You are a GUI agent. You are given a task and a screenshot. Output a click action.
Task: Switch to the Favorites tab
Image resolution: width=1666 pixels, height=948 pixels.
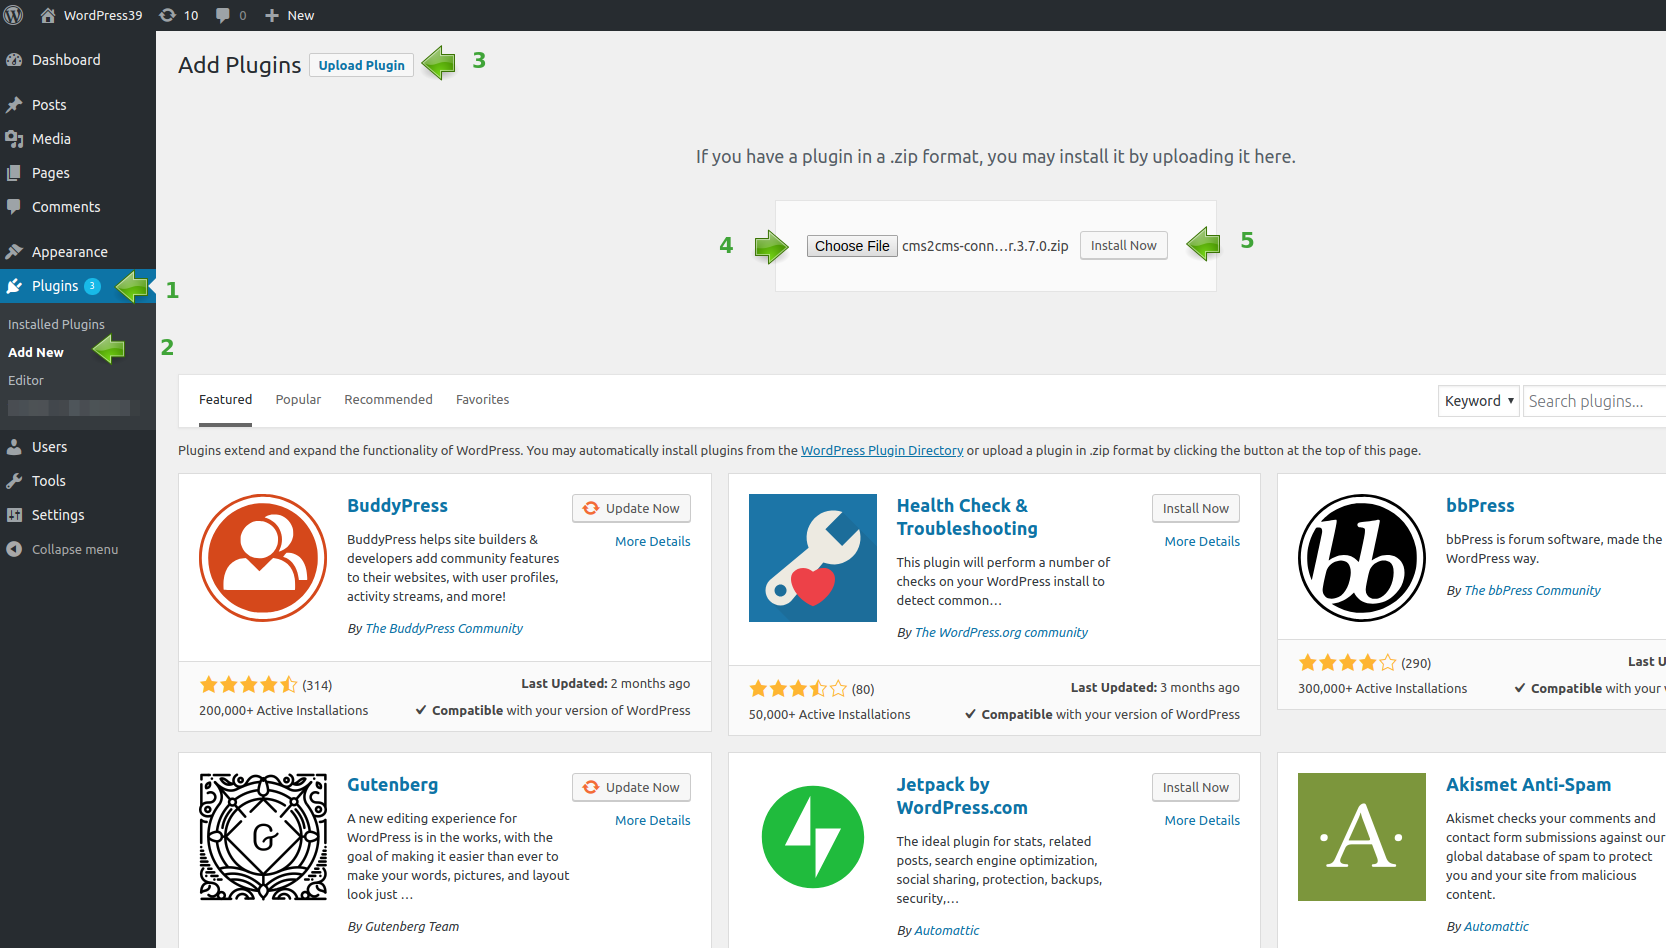click(x=482, y=400)
